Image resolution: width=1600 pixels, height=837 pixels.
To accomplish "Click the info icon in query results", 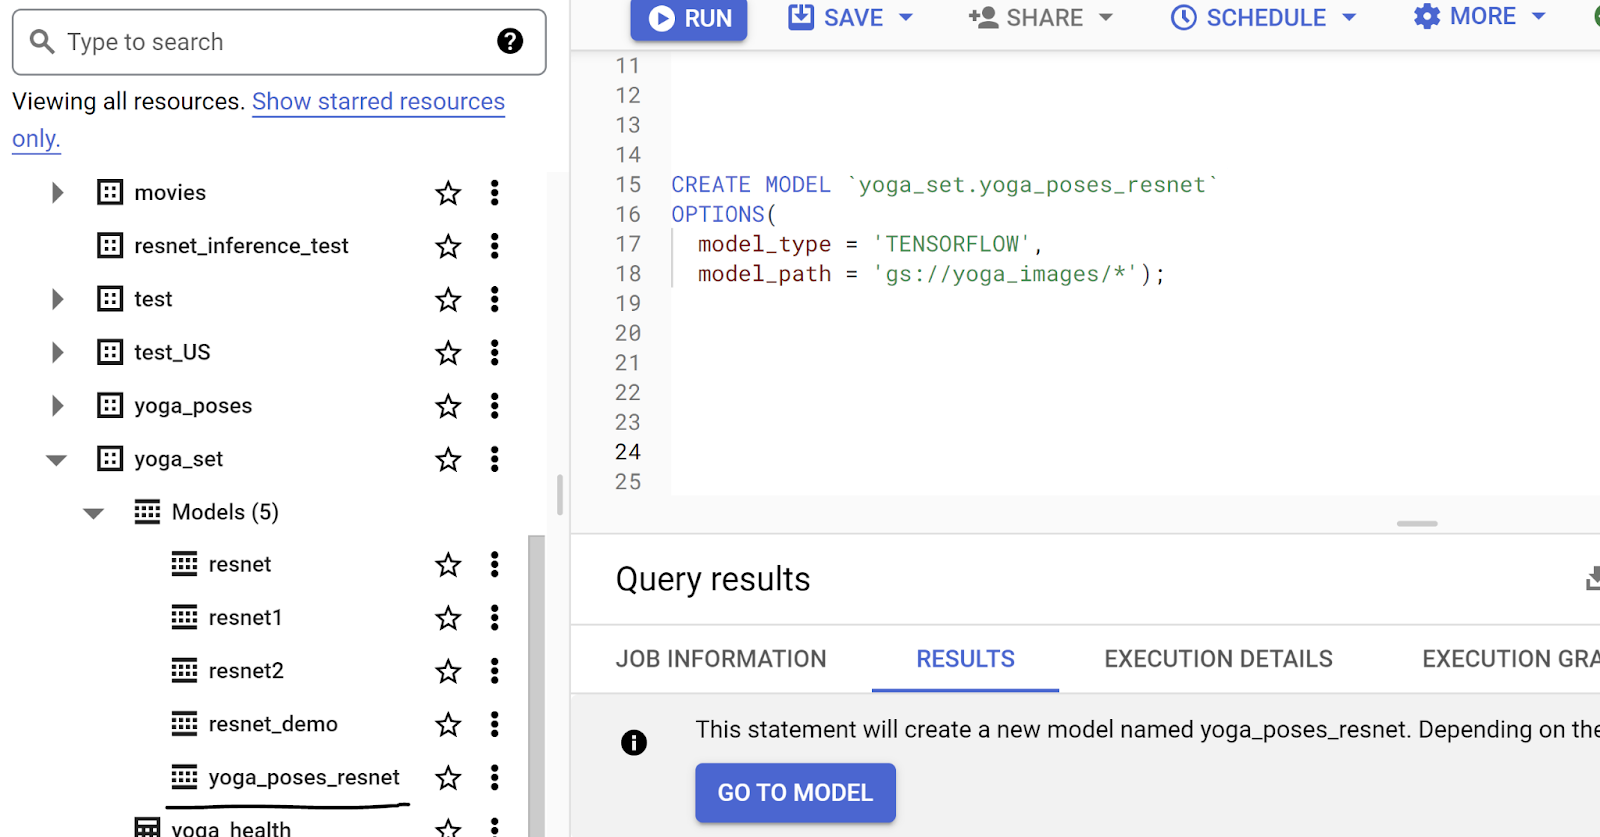I will (633, 742).
